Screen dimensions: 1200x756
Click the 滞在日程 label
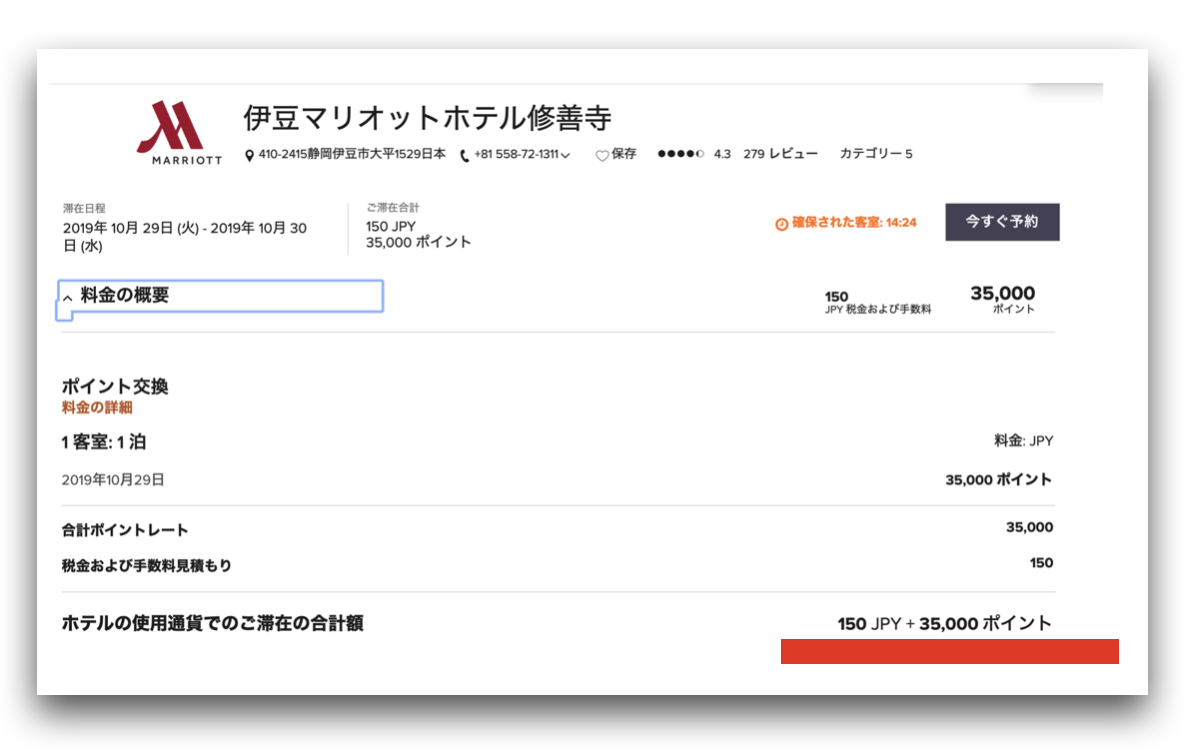coord(84,208)
